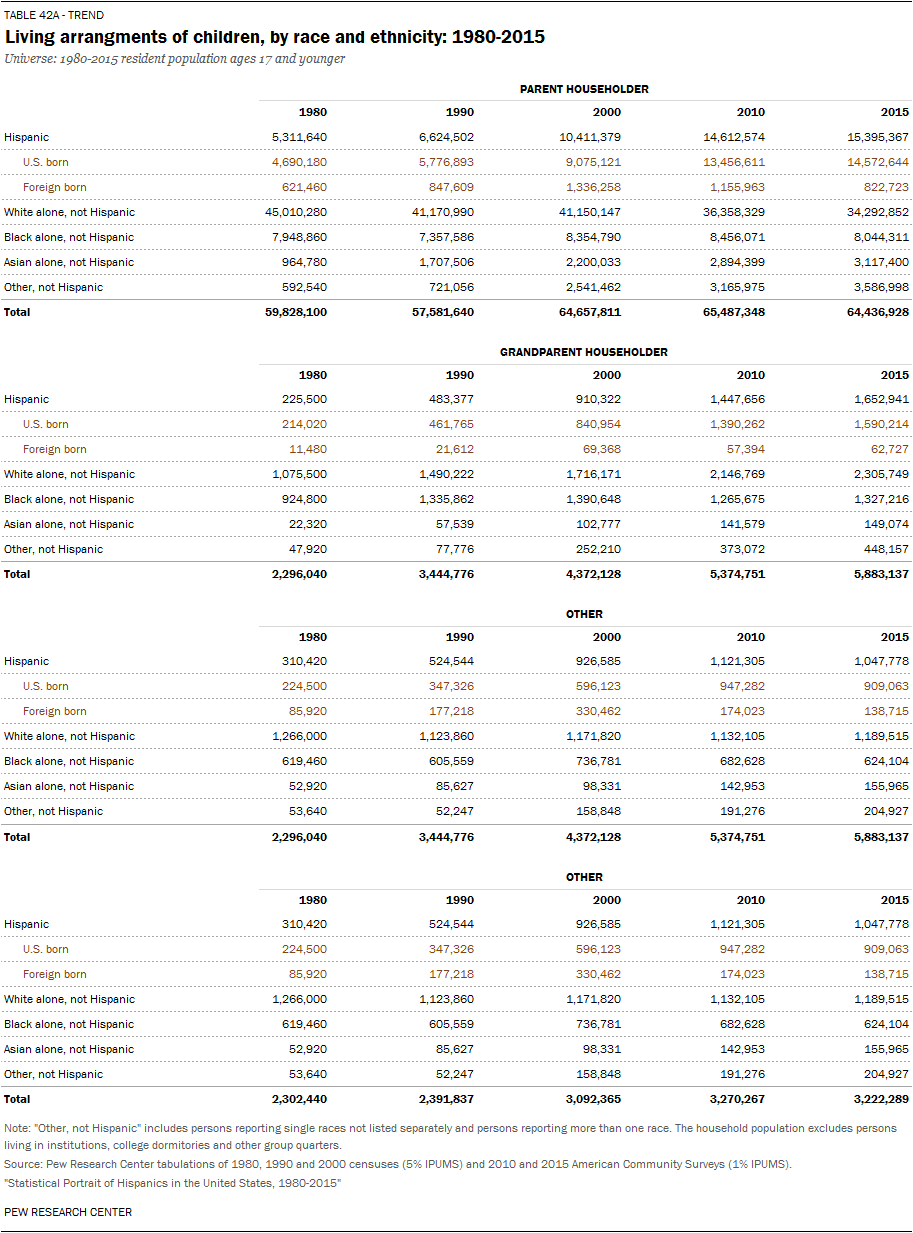Select the bottom total 2,302,440
Image resolution: width=913 pixels, height=1233 pixels.
click(291, 1099)
